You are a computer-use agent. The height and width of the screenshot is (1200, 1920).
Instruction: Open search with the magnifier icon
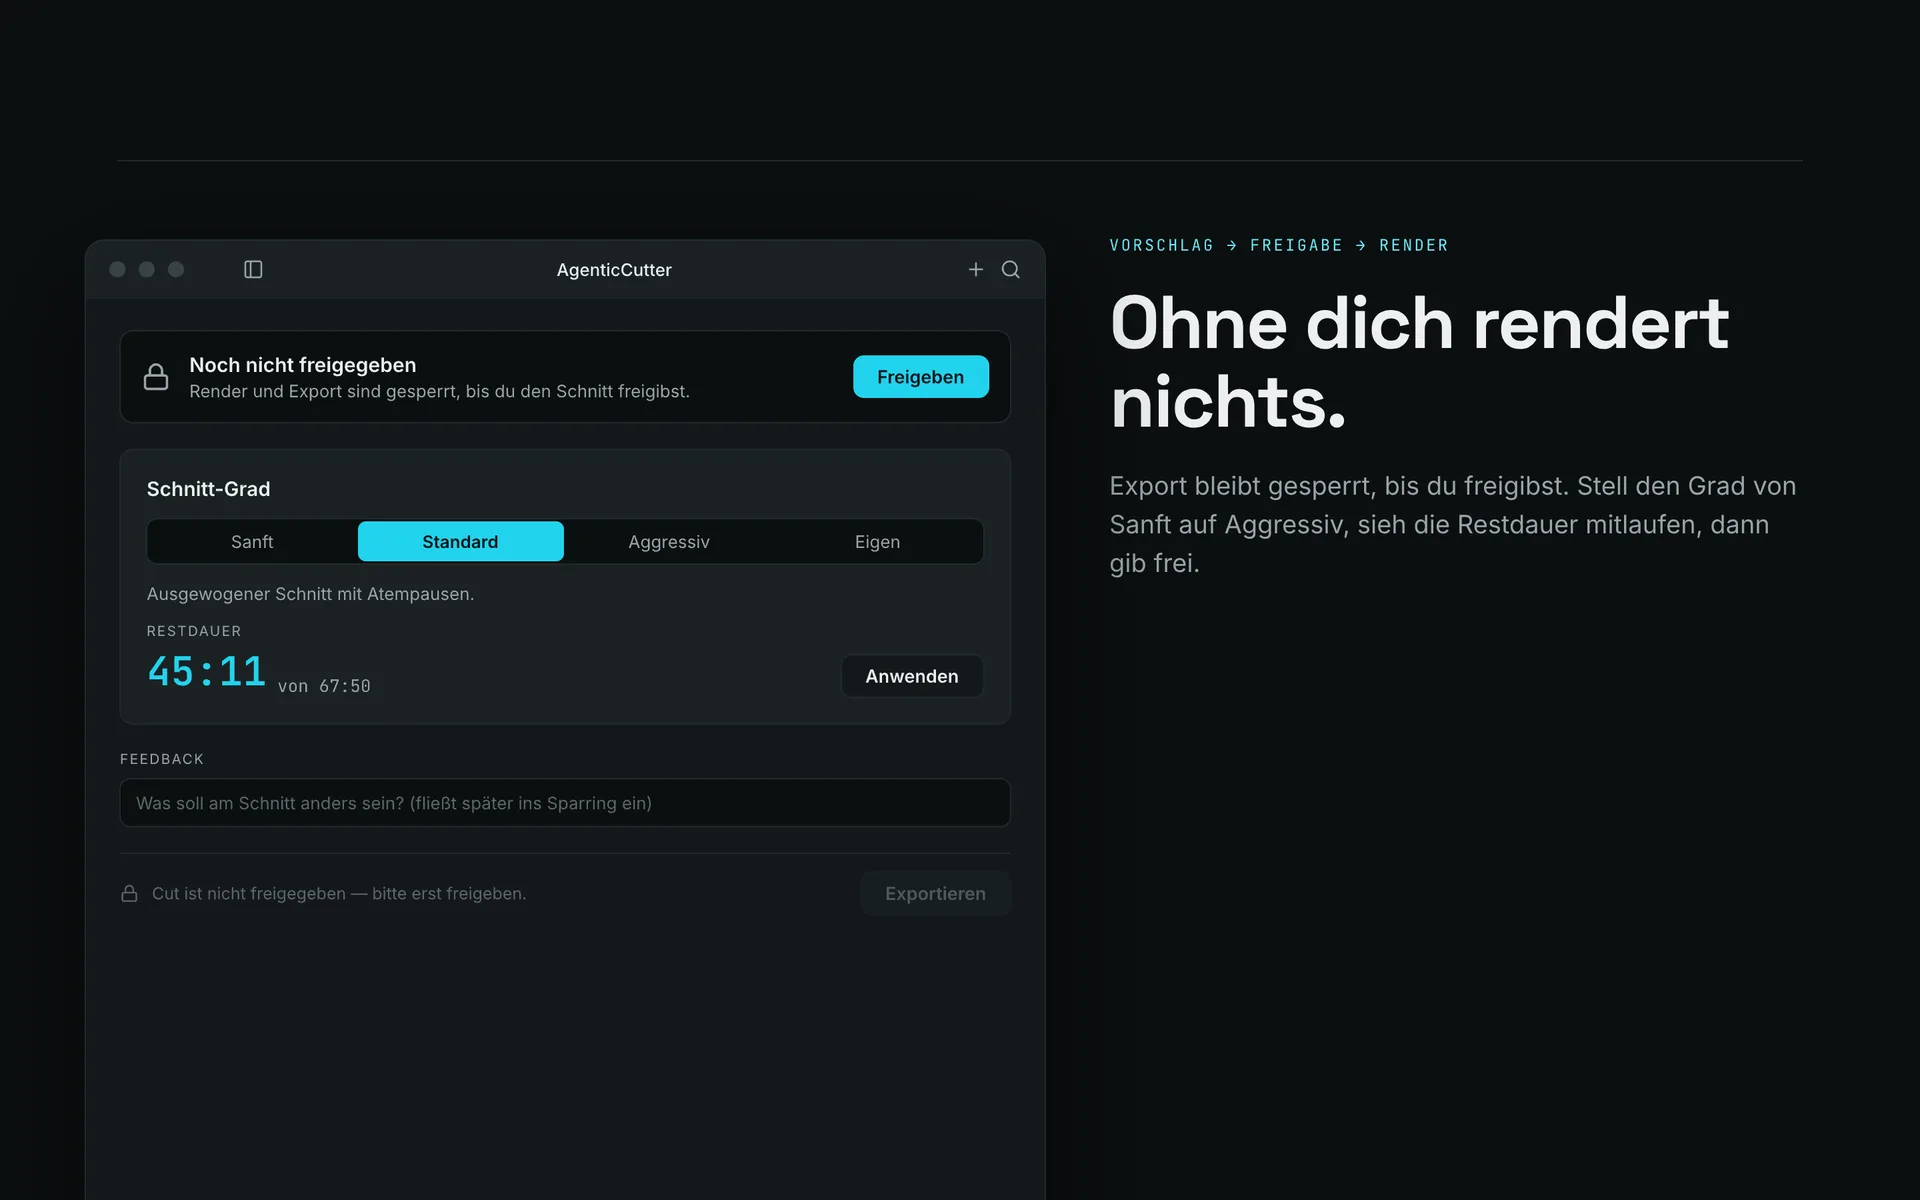[x=1011, y=270]
